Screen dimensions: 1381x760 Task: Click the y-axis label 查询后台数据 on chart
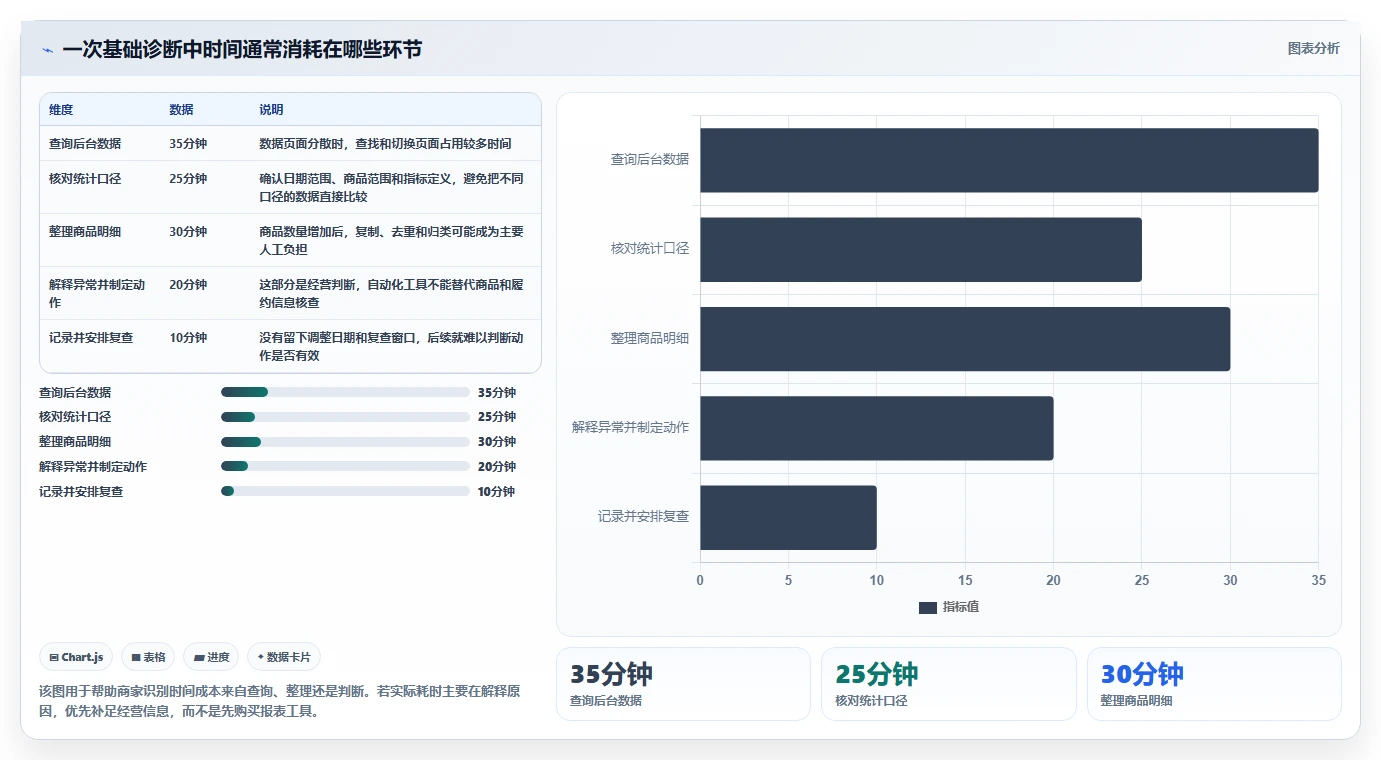pos(650,159)
